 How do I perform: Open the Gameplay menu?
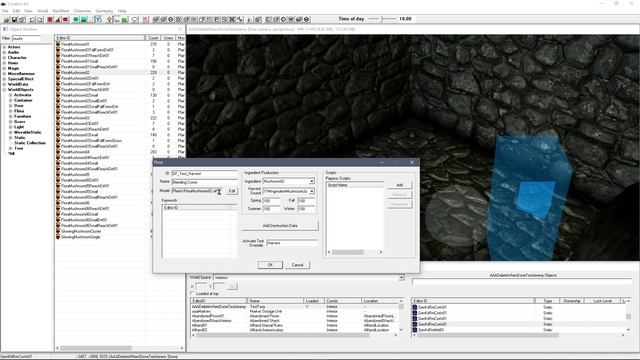click(x=104, y=11)
